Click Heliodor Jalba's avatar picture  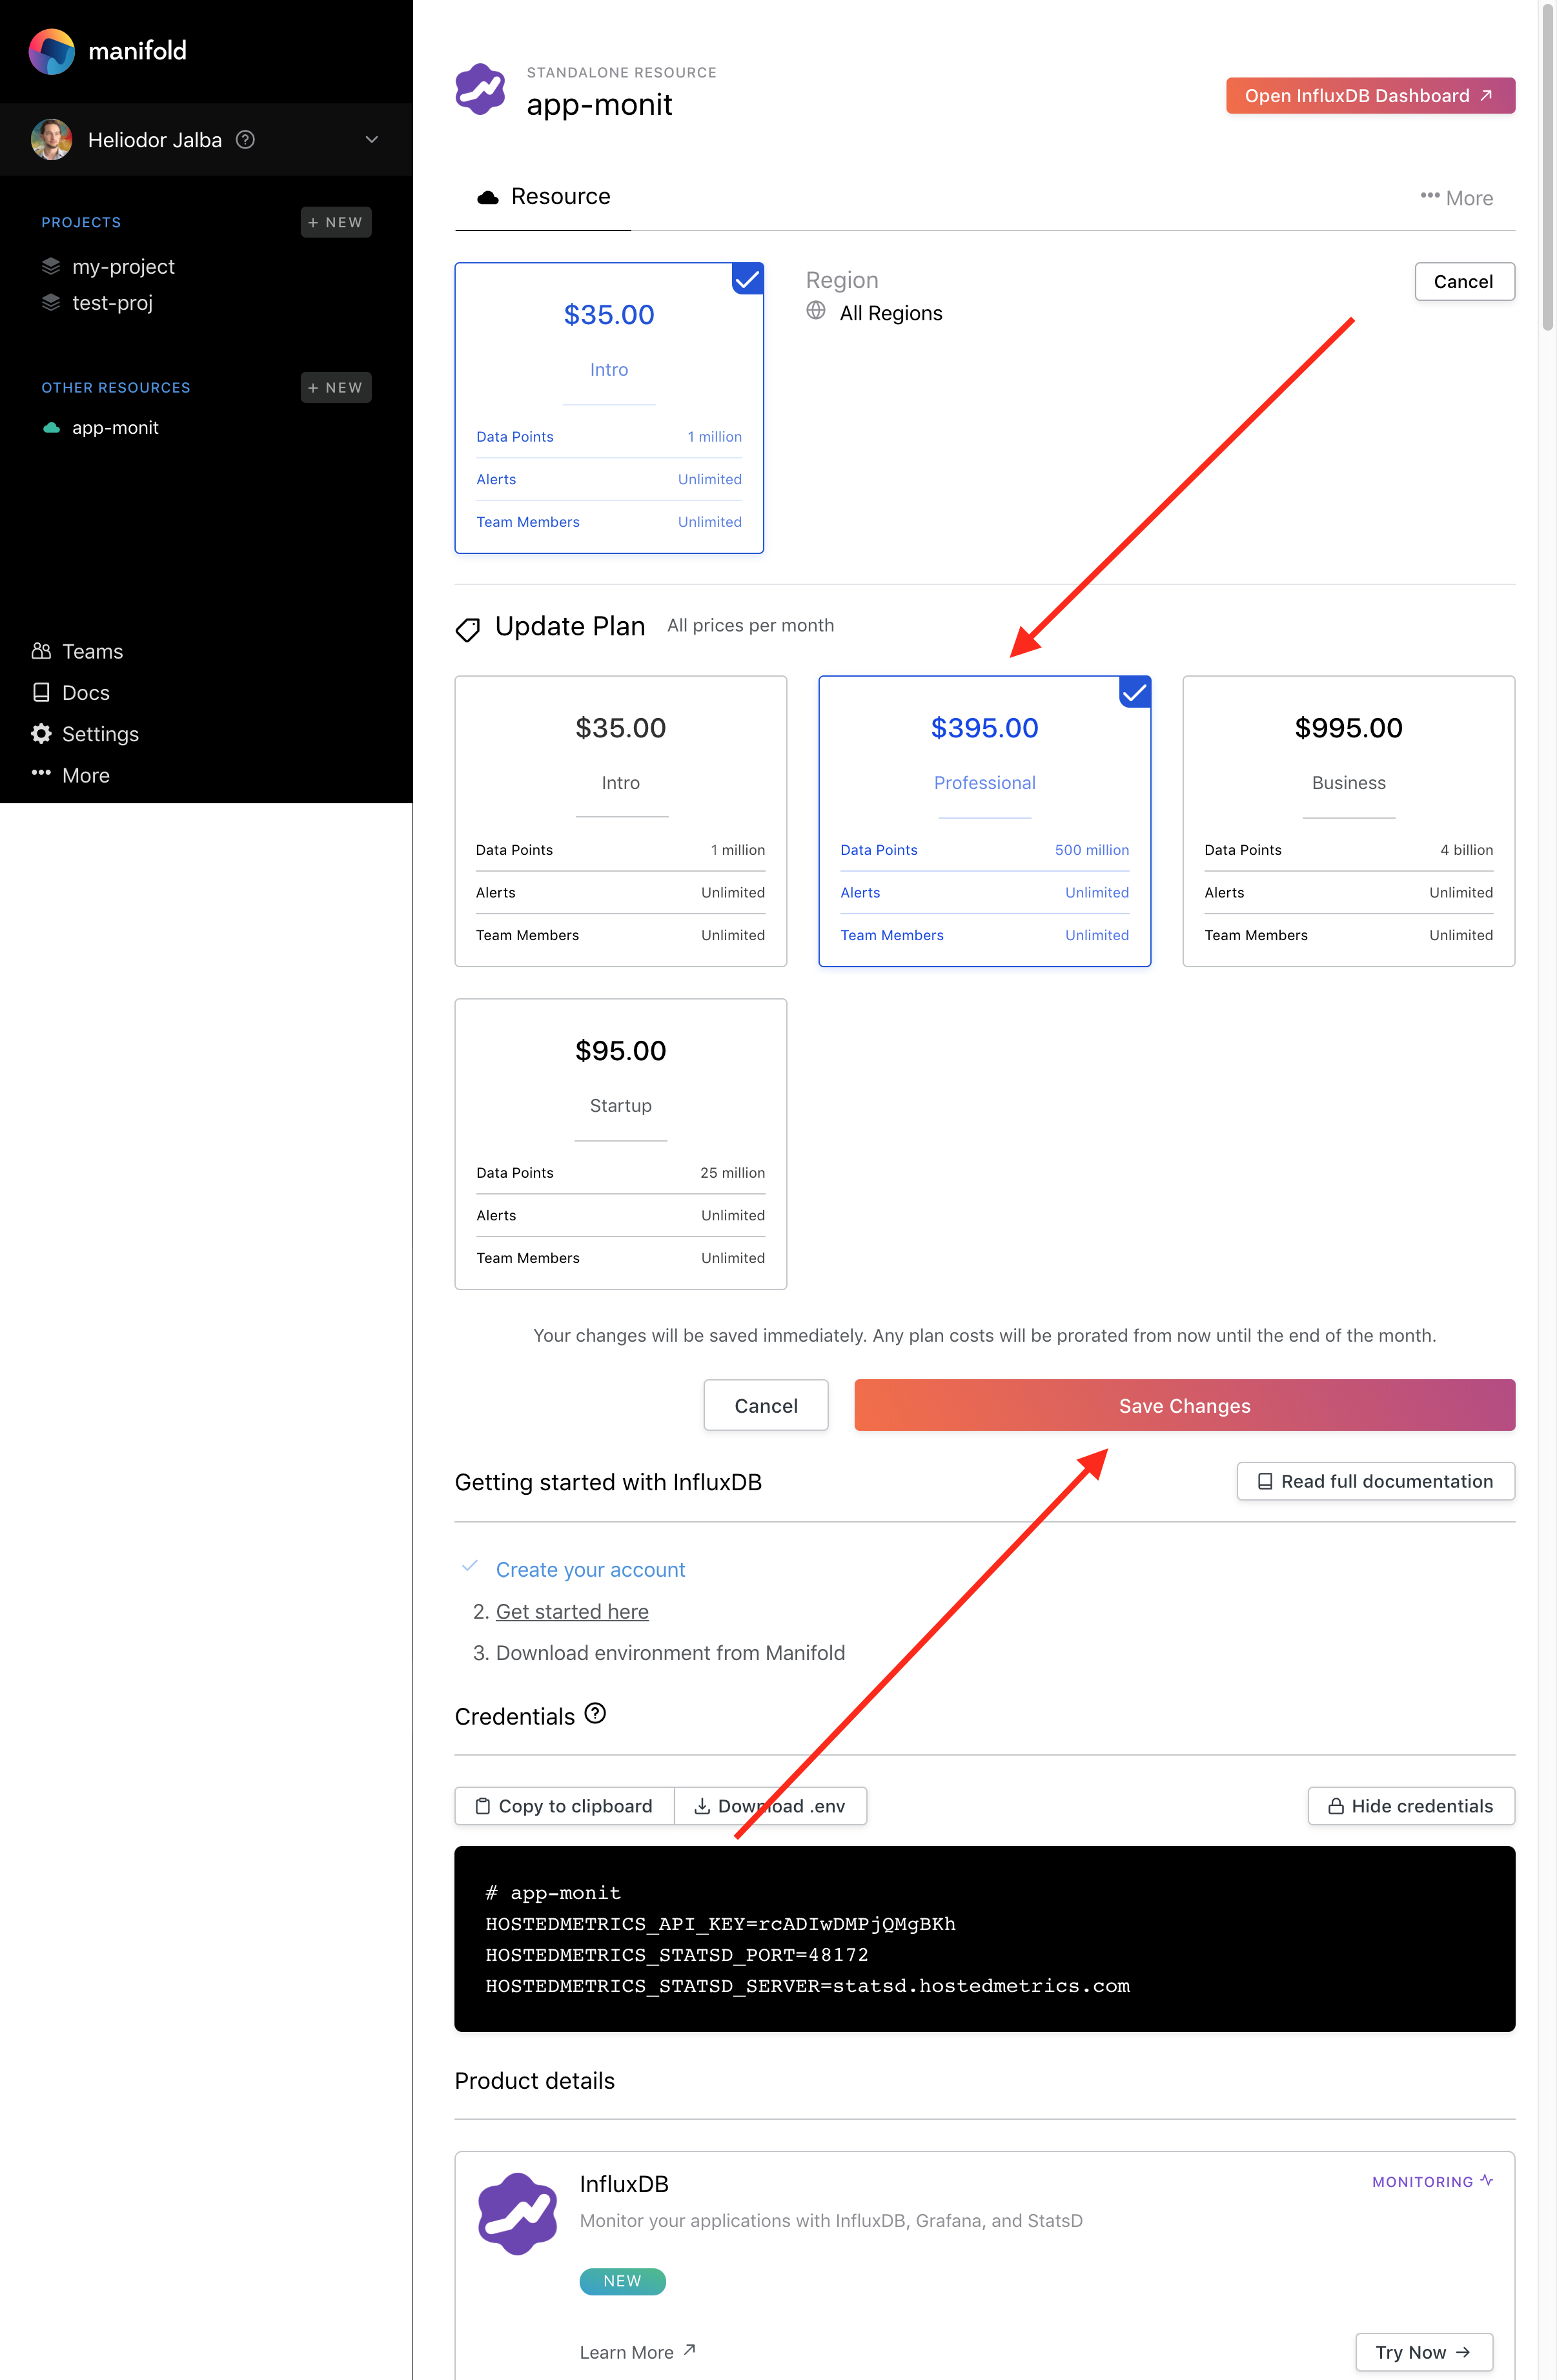pos(51,139)
